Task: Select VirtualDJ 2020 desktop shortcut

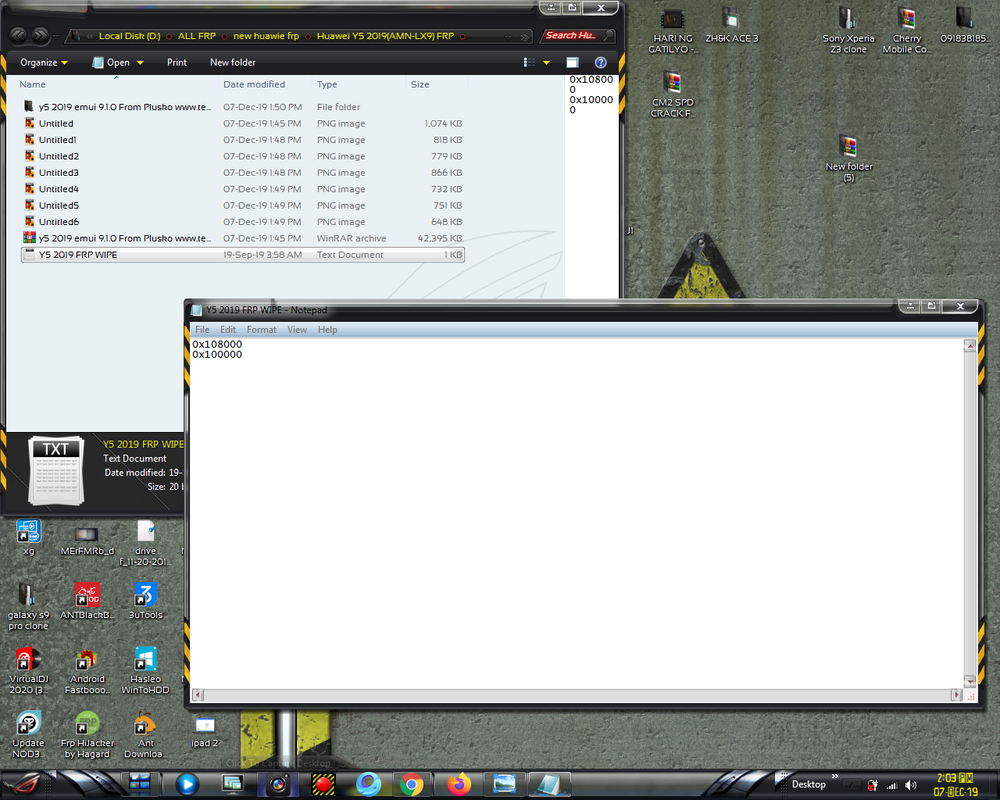Action: point(29,670)
